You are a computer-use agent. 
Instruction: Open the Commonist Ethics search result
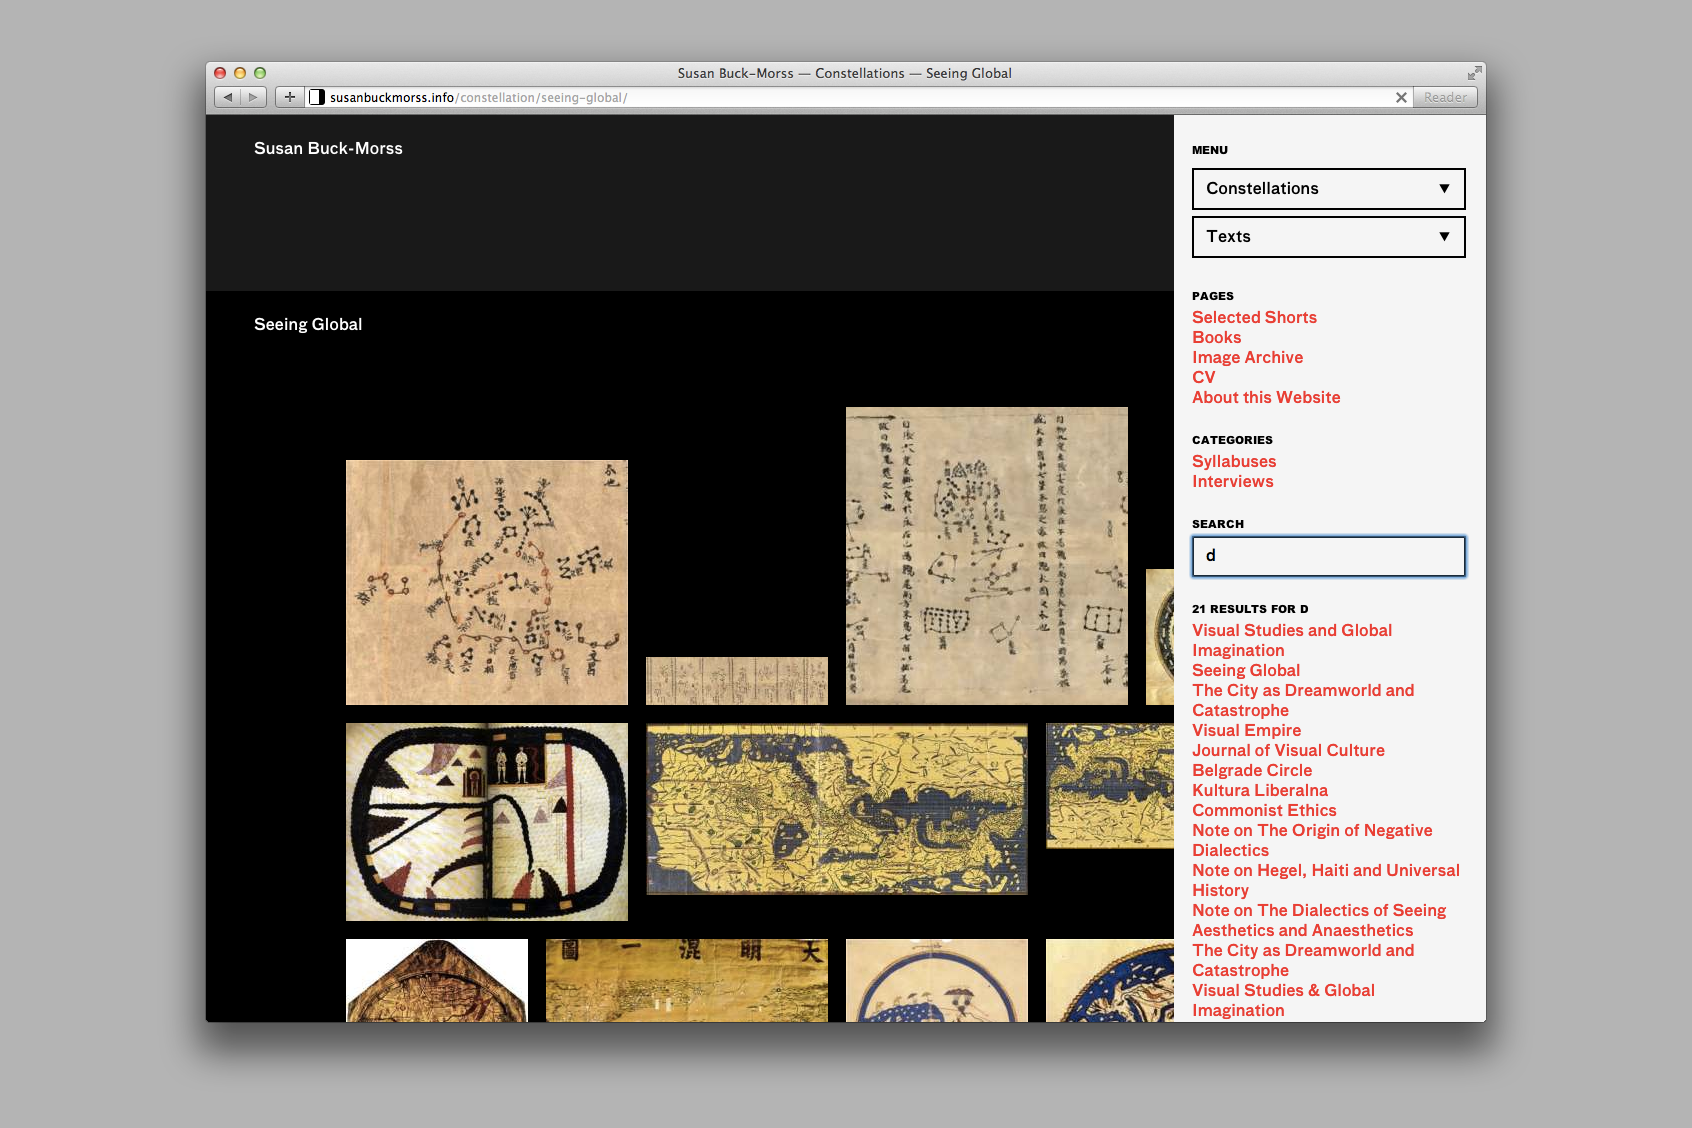[1264, 810]
